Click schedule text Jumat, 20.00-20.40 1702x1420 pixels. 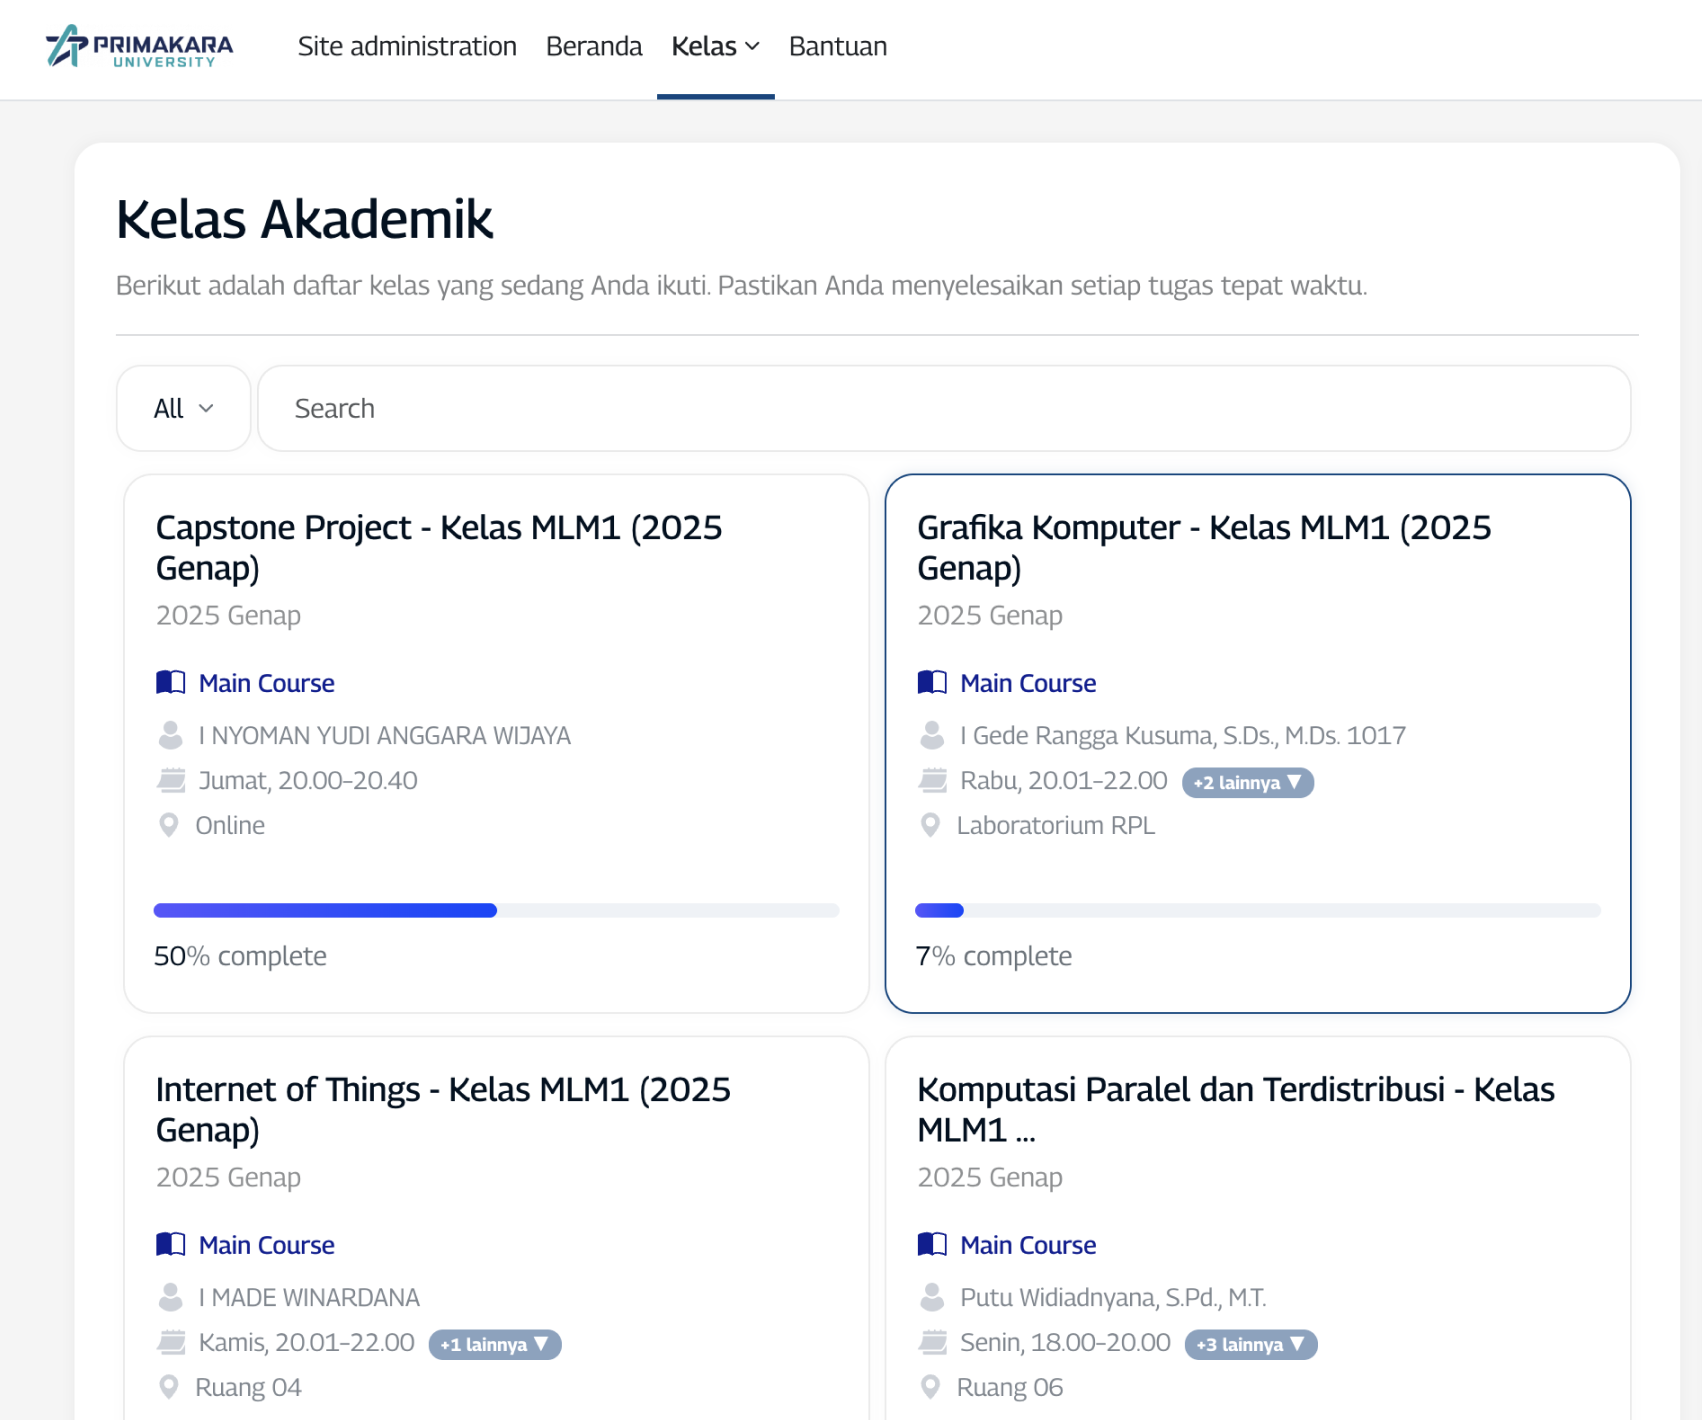(x=308, y=781)
